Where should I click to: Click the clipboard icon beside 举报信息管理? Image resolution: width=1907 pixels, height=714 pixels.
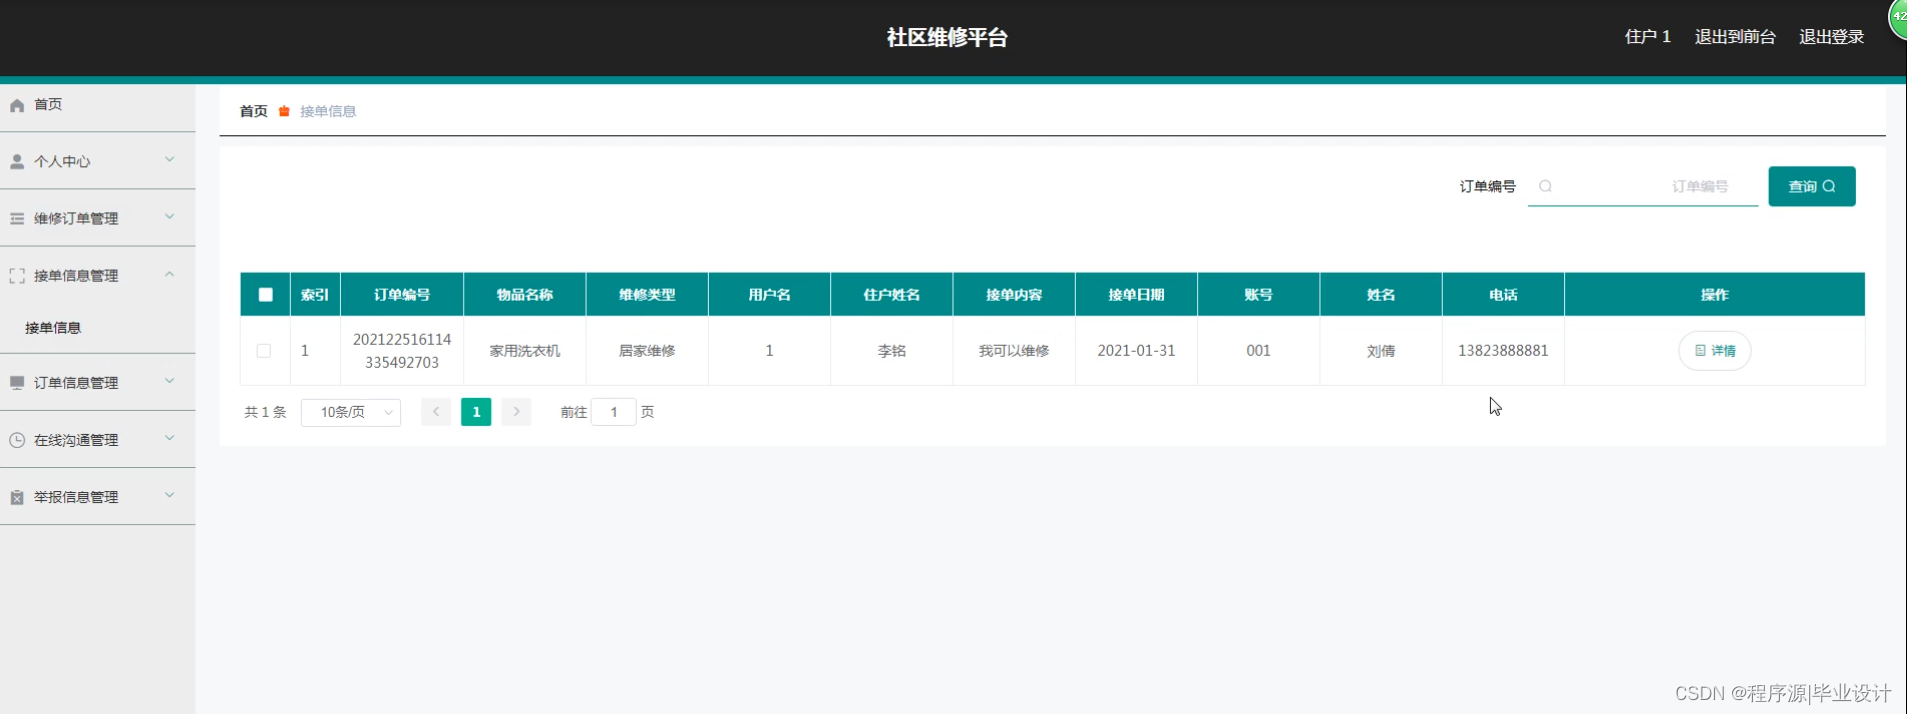tap(17, 497)
